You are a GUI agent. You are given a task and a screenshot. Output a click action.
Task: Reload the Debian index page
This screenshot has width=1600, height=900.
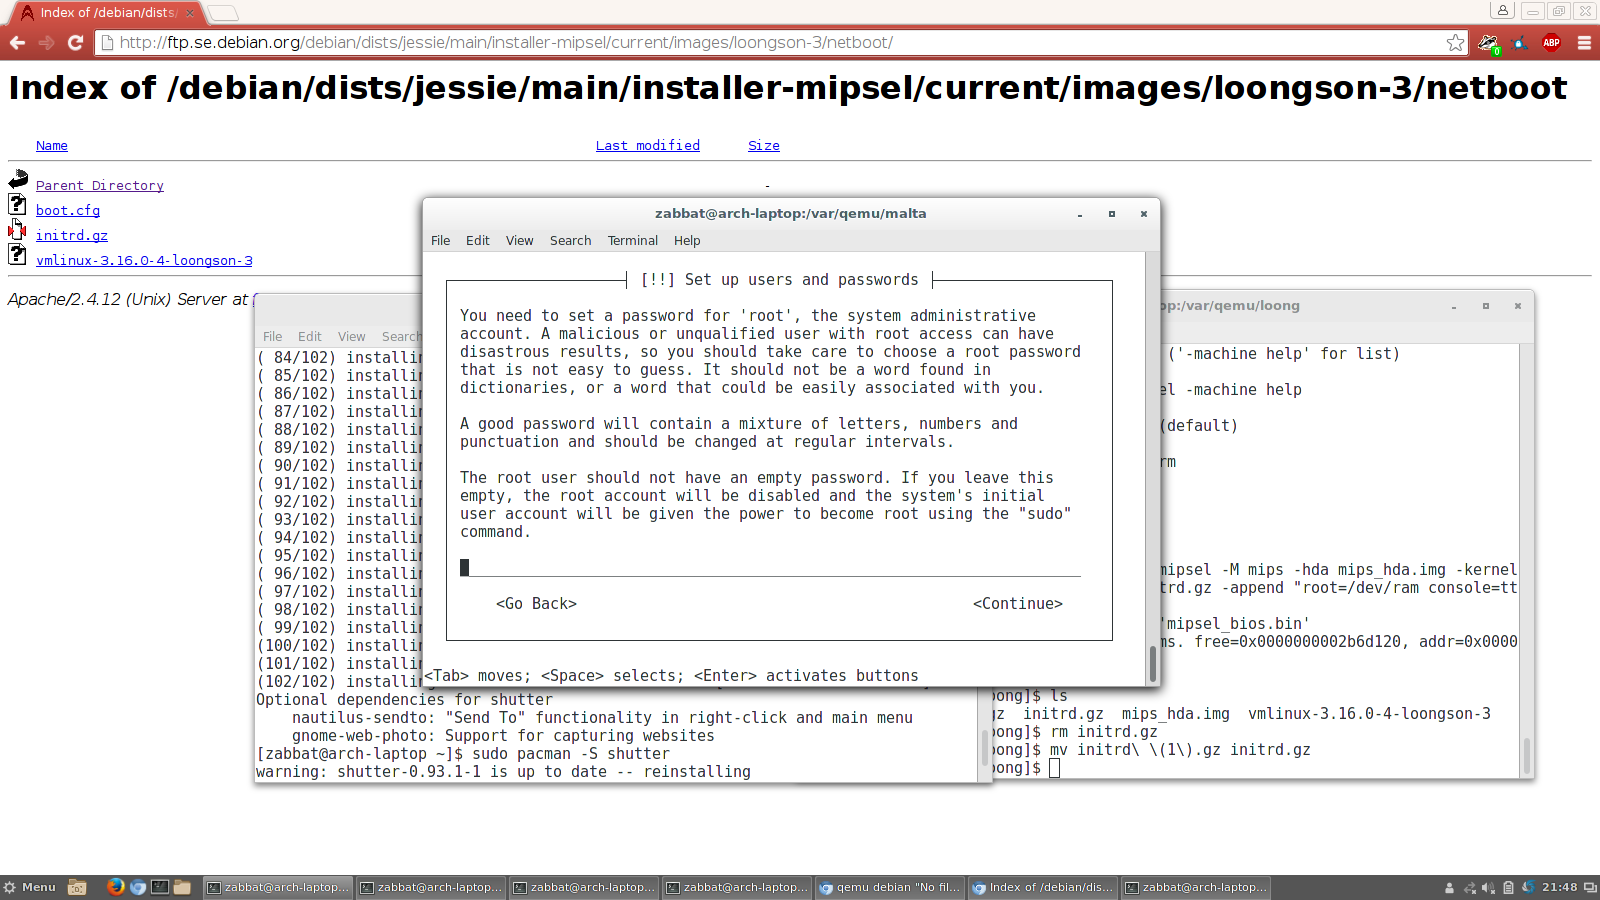click(75, 43)
